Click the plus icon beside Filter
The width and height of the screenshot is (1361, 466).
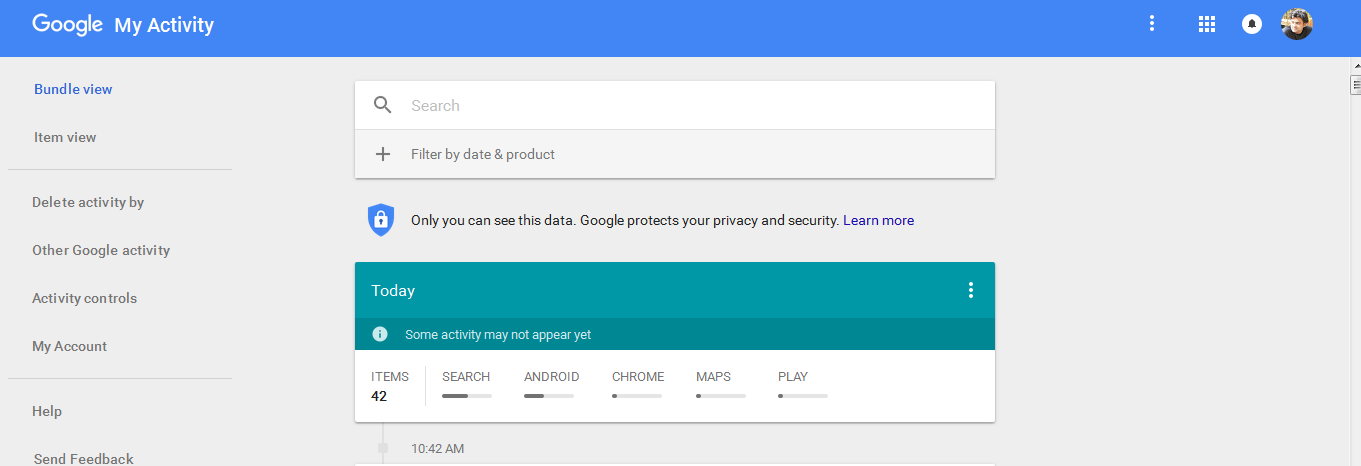coord(382,154)
